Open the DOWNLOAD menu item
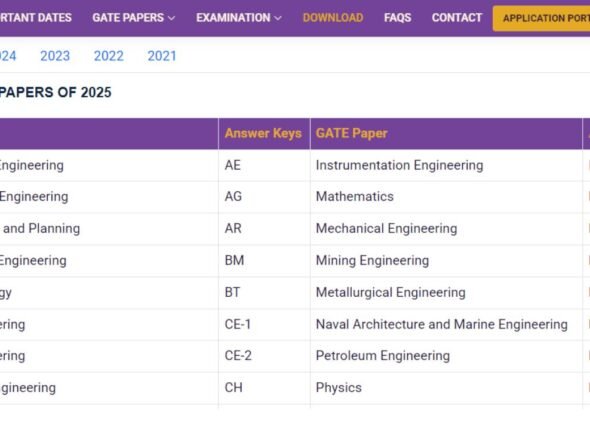Viewport: 590px width, 430px height. [333, 18]
